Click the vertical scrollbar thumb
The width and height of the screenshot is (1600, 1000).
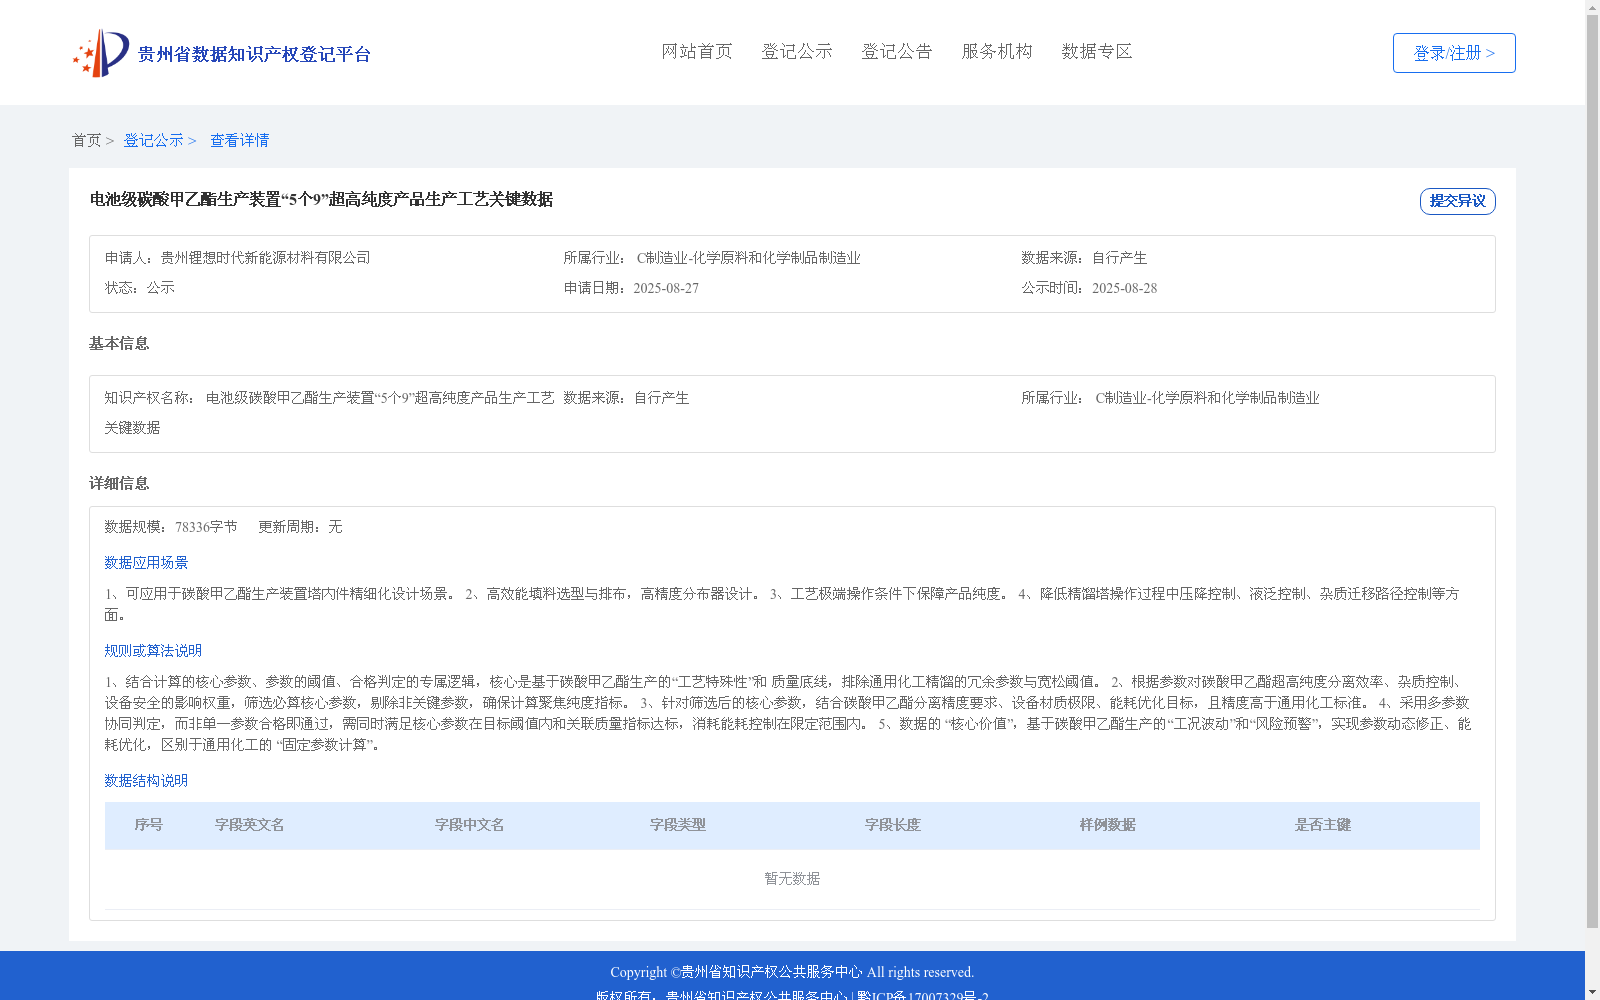click(1592, 470)
